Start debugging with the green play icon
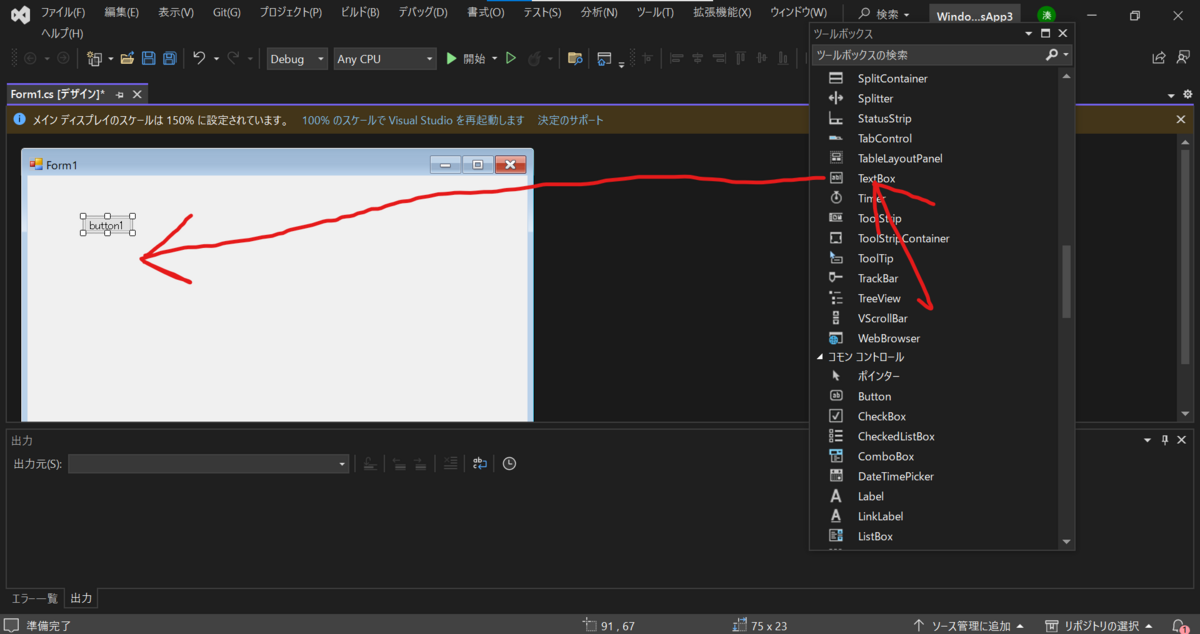 451,58
